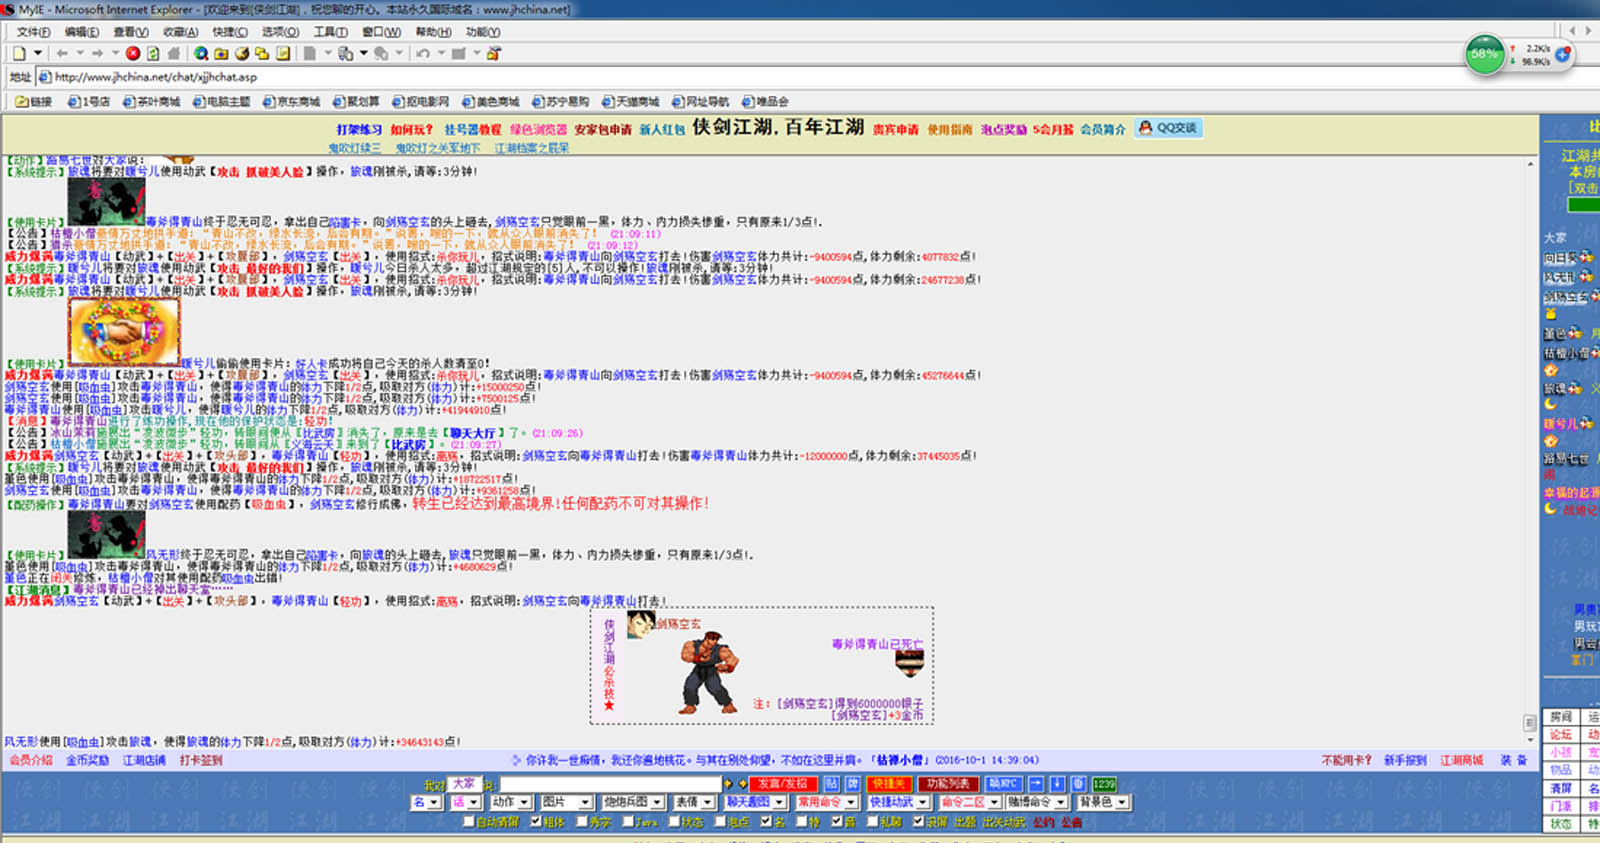Image resolution: width=1600 pixels, height=843 pixels.
Task: Click the cascade windows toolbar icon
Action: 262,53
